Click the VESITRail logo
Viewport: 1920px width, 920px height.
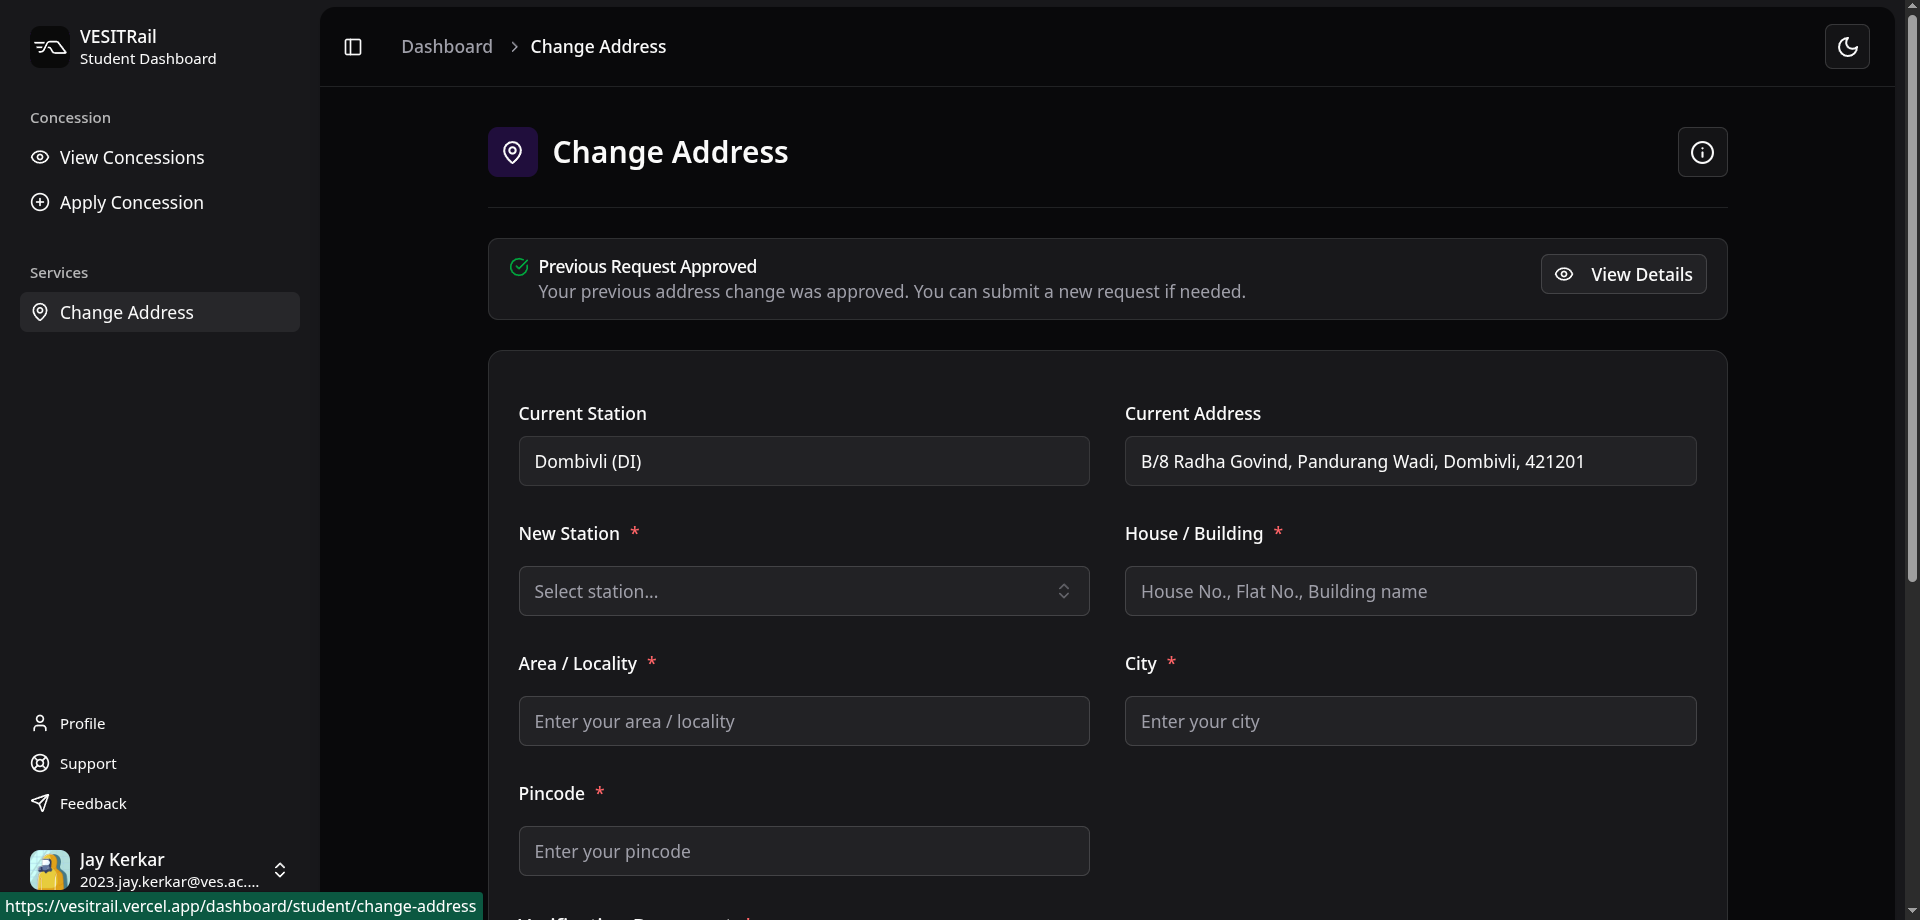[x=50, y=46]
